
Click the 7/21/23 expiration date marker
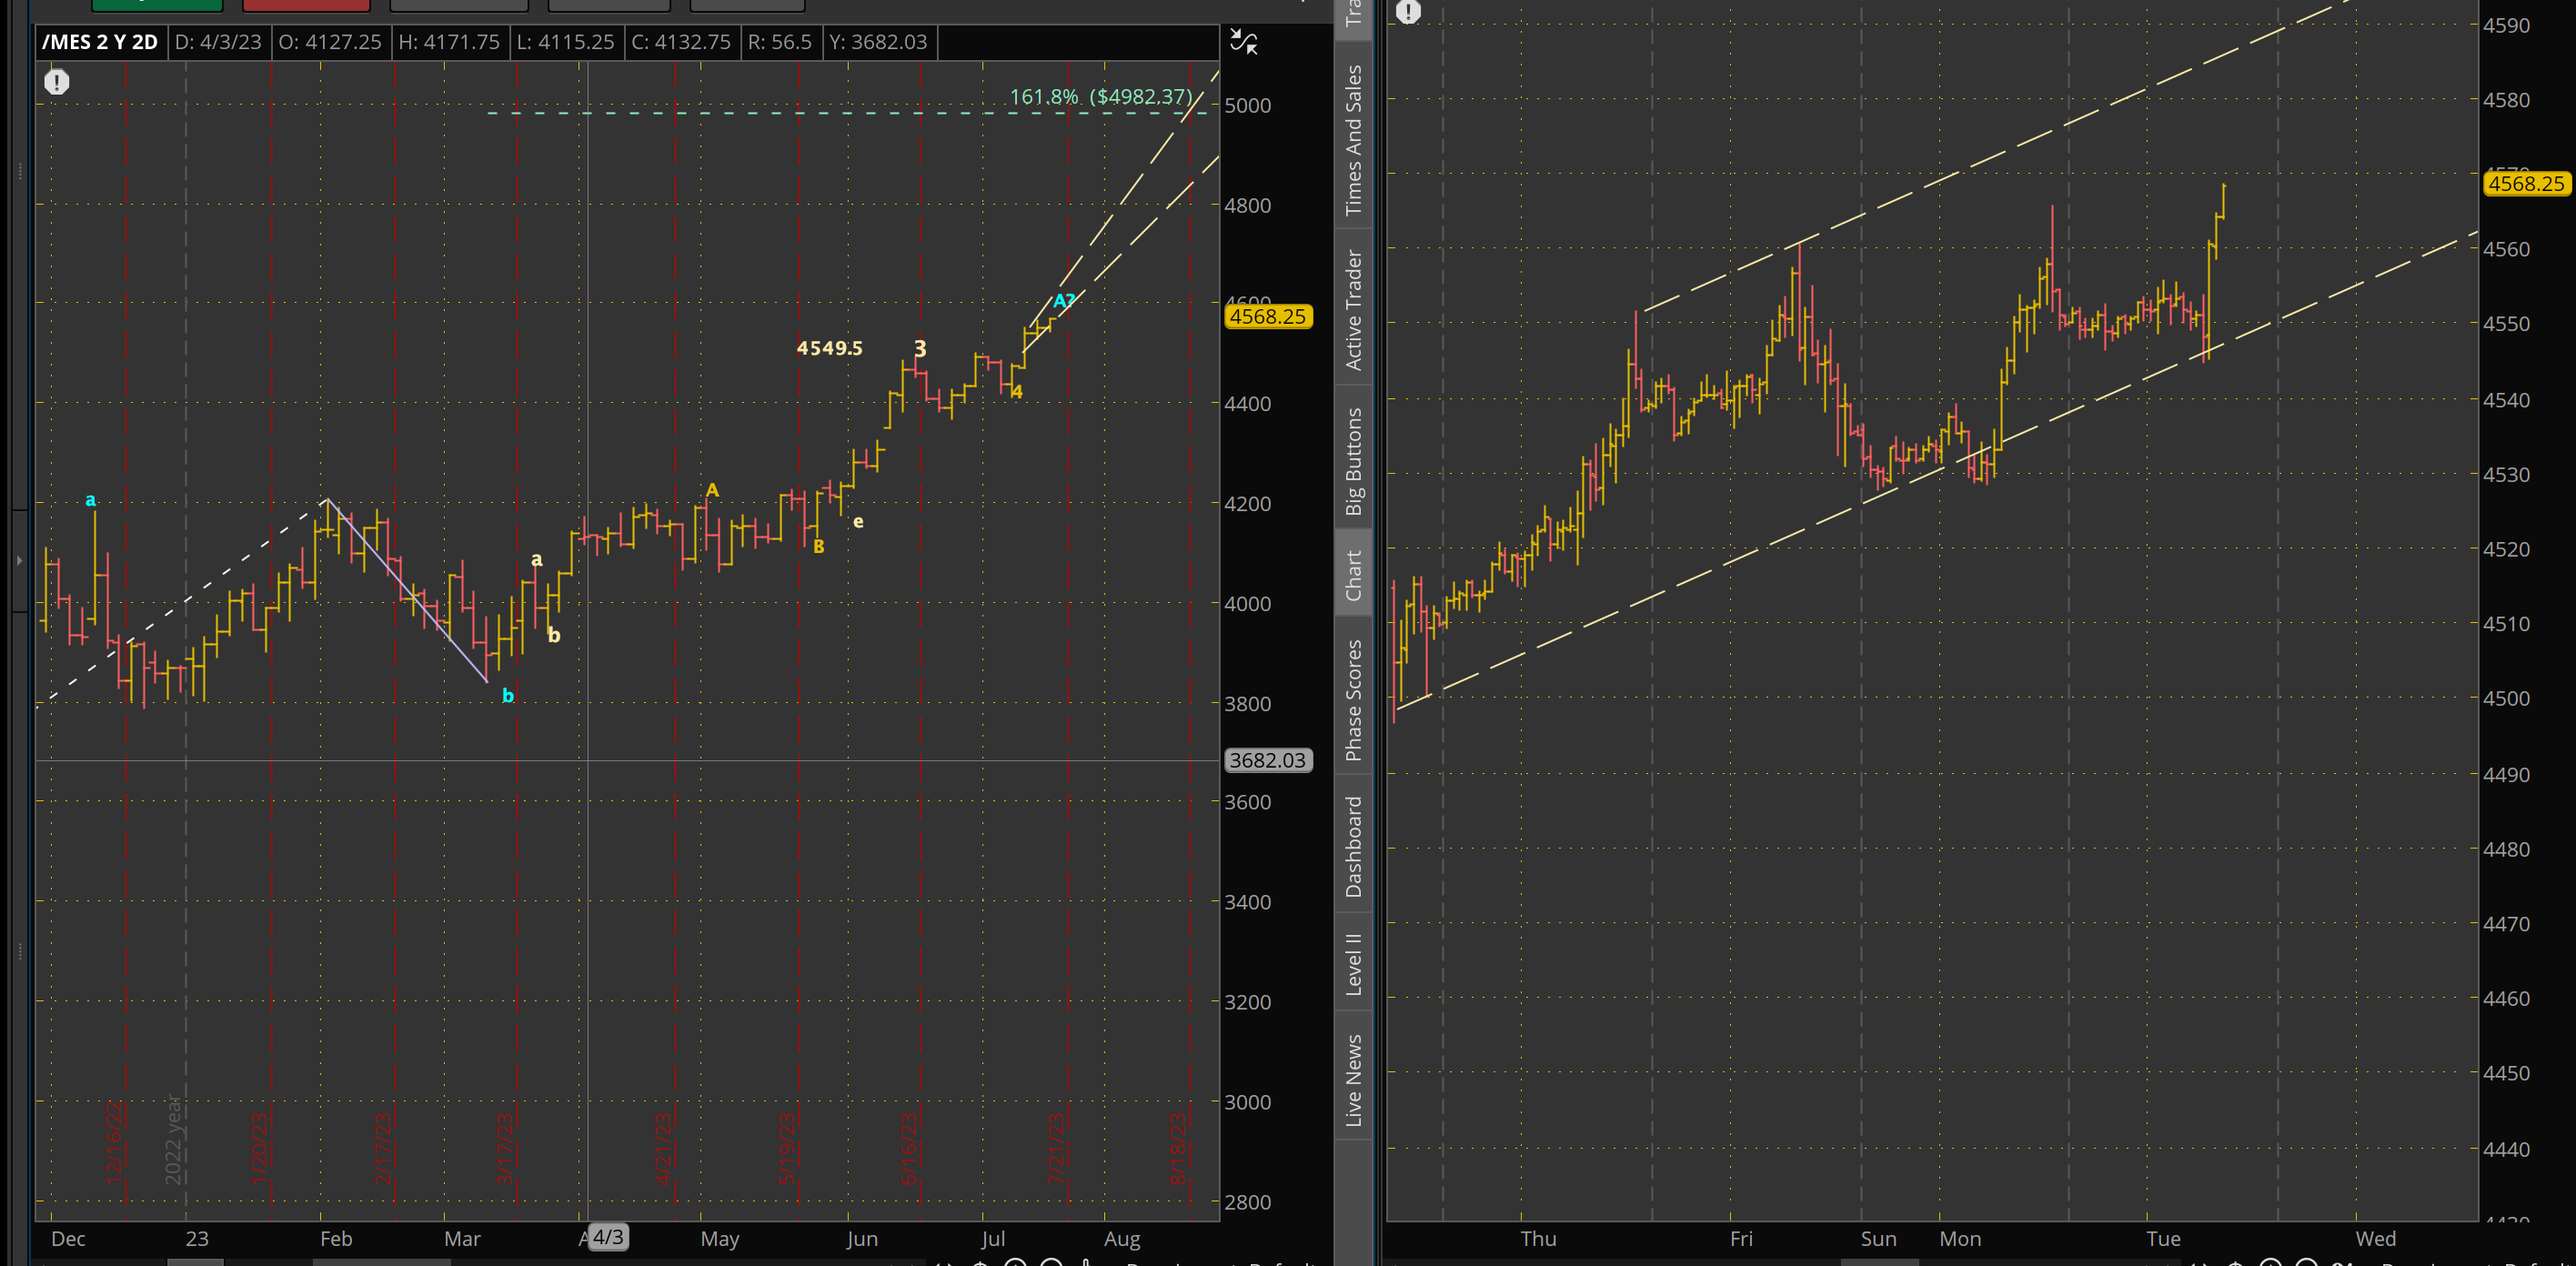1056,1149
